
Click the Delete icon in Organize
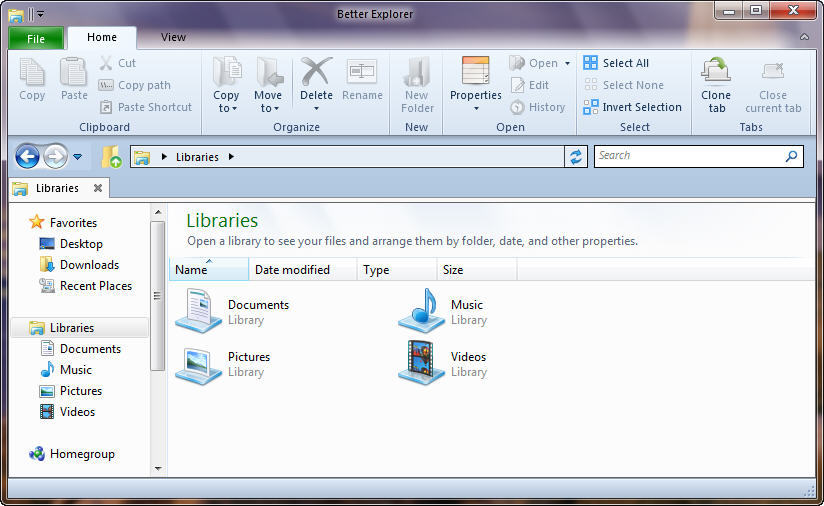click(316, 72)
